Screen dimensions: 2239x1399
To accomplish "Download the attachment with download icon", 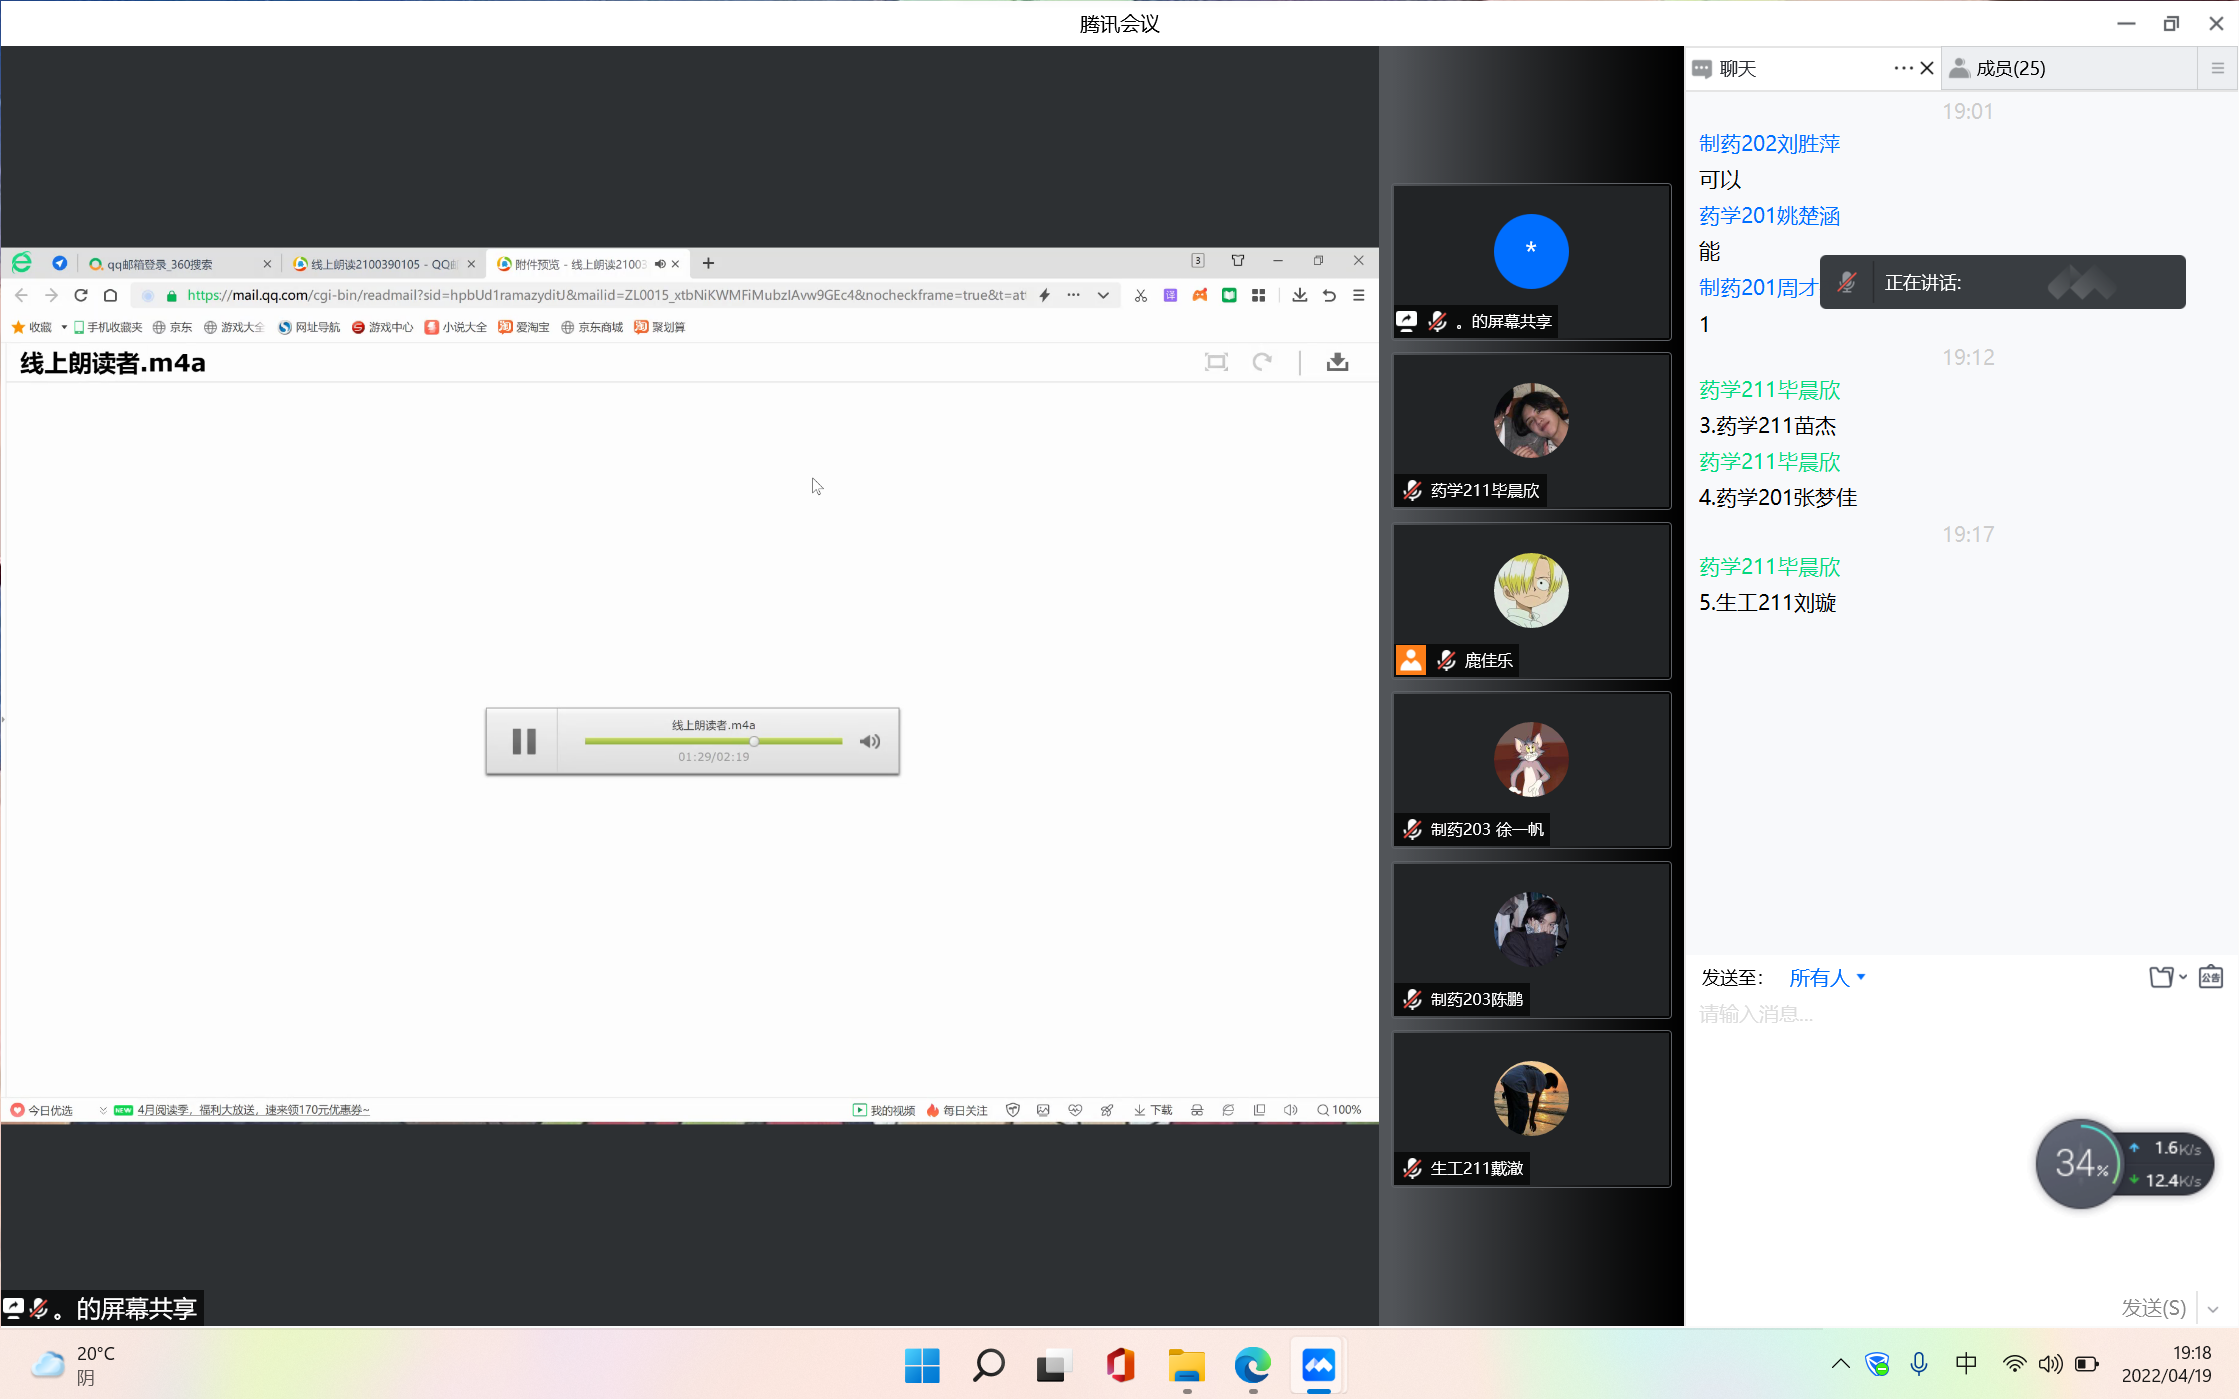I will 1337,362.
